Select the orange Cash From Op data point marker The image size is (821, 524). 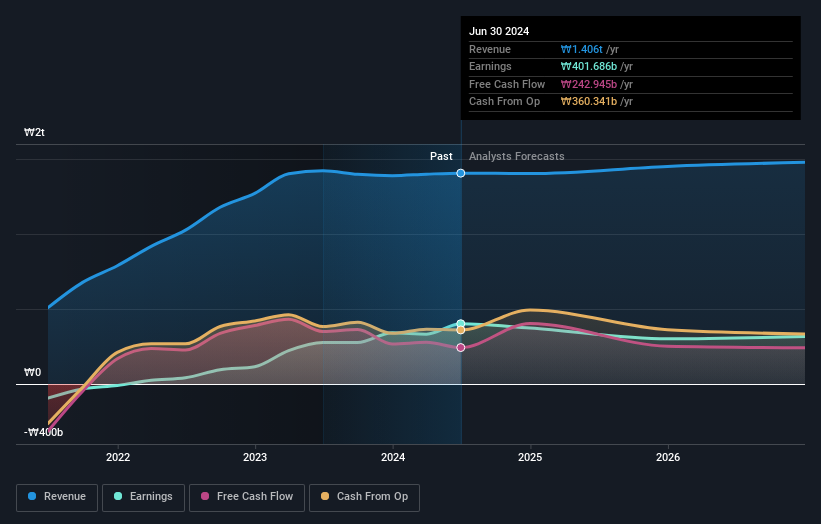coord(461,330)
